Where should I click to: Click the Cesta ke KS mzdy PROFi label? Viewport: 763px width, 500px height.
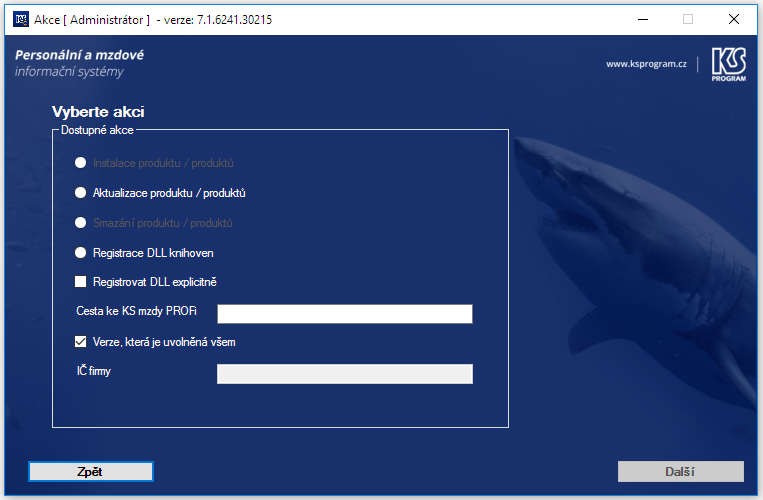(x=136, y=311)
